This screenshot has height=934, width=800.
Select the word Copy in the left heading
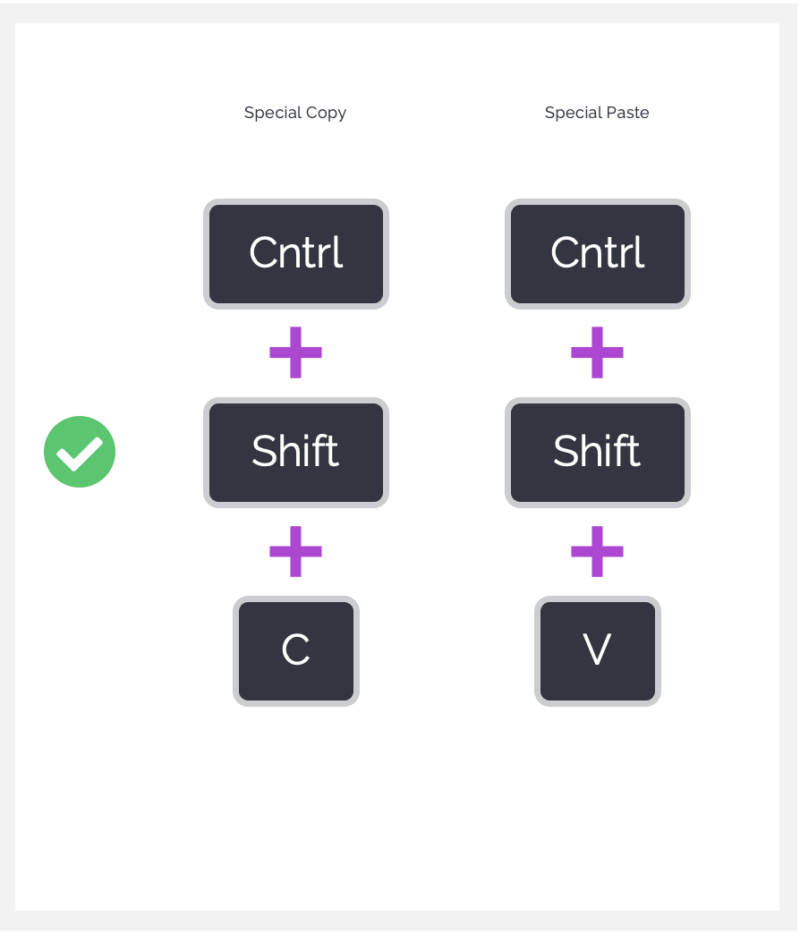coord(325,113)
